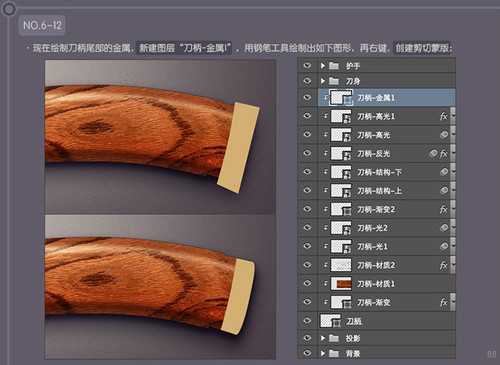
Task: Click fx icon on 刀柄-材质2 layer
Action: point(444,265)
